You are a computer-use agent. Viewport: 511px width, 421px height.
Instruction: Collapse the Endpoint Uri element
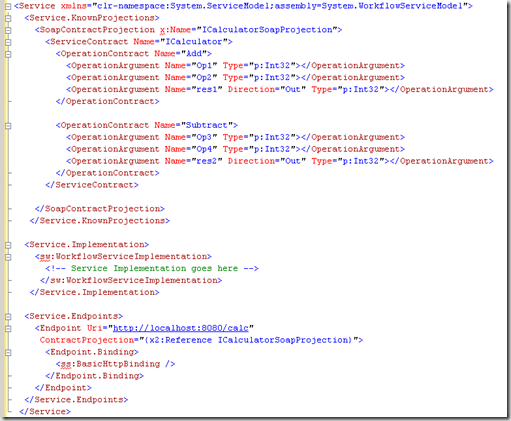pos(8,328)
